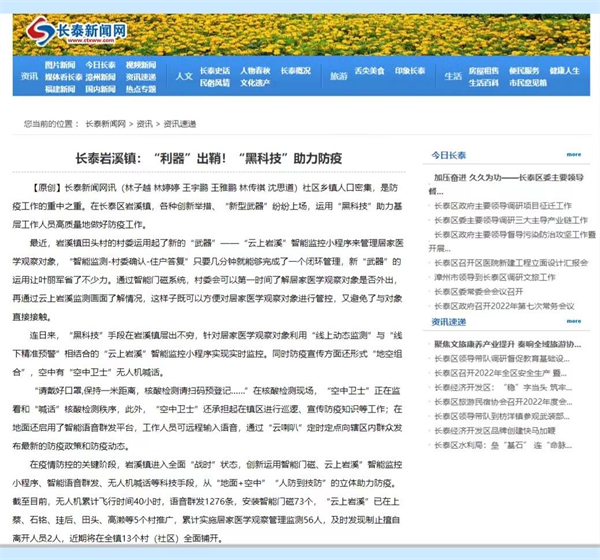Open the 生活 main navigation section
This screenshot has height=560, width=600.
click(x=453, y=76)
